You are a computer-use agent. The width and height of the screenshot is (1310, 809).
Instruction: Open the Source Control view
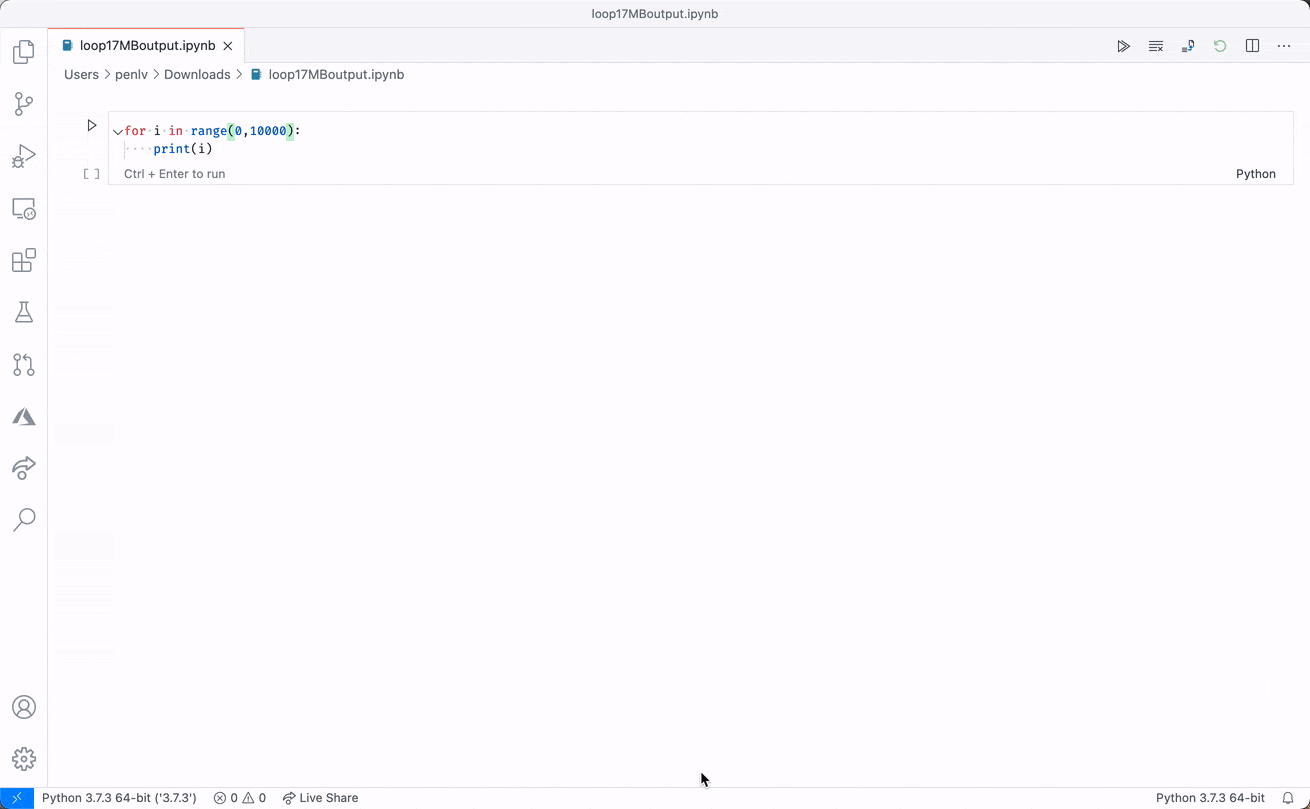click(23, 104)
